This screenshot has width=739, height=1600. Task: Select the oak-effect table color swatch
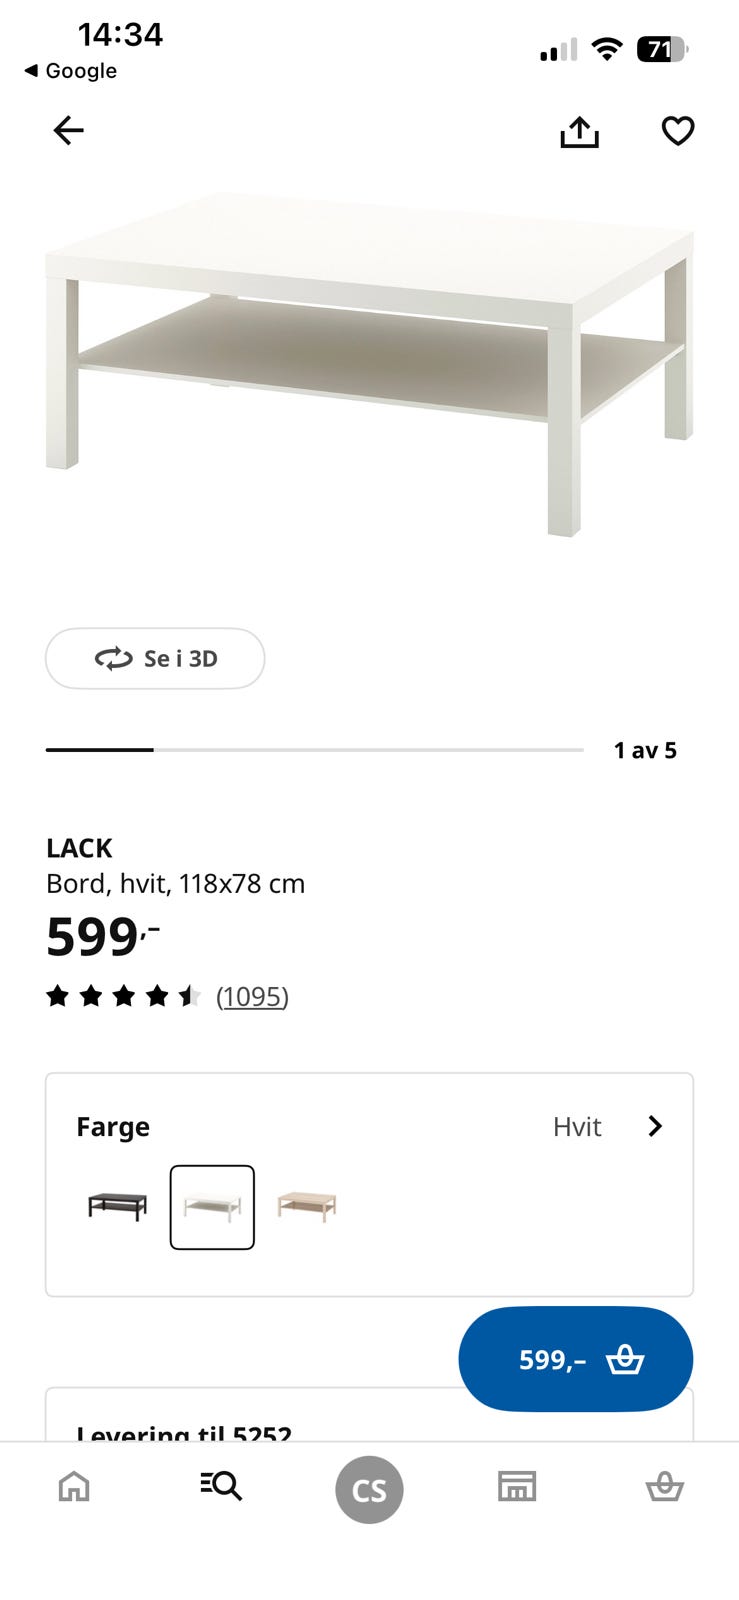(x=307, y=1206)
